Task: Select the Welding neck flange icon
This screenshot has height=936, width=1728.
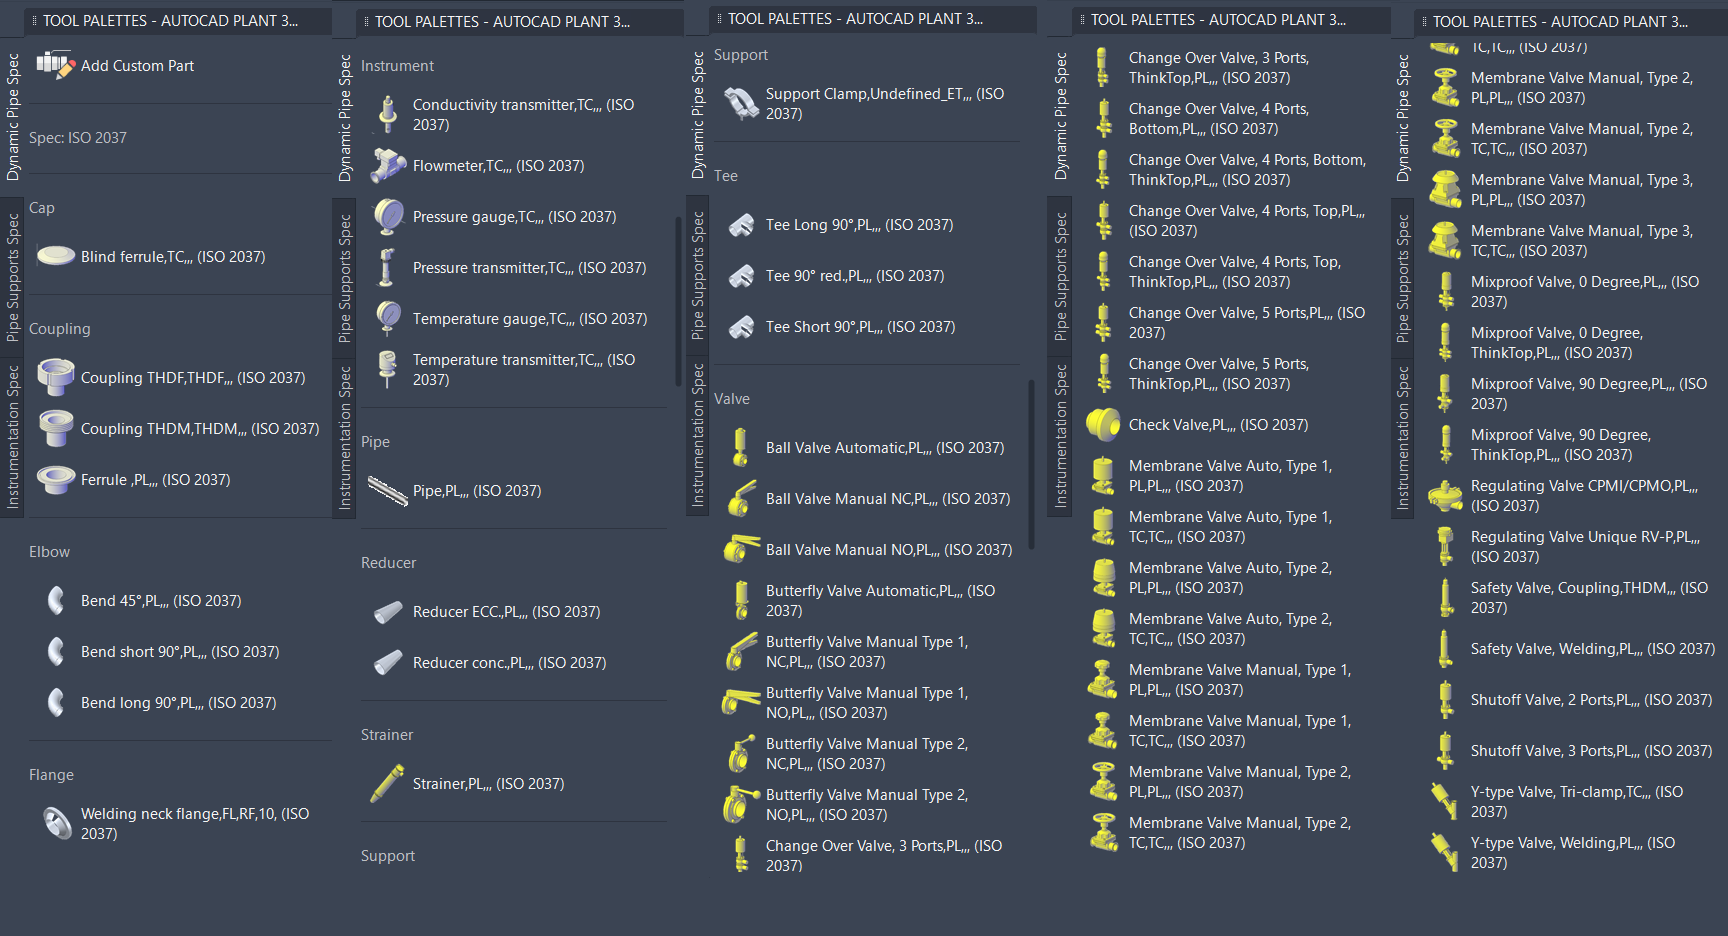Action: [57, 823]
